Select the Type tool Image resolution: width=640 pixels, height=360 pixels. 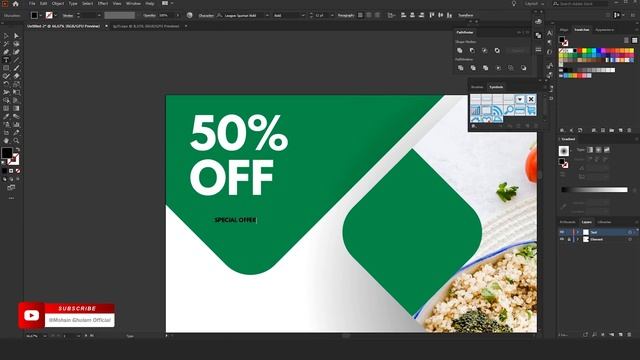[6, 60]
